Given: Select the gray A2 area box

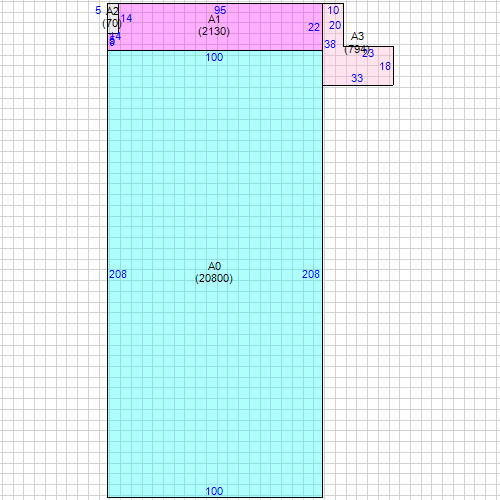Looking at the screenshot, I should [113, 18].
